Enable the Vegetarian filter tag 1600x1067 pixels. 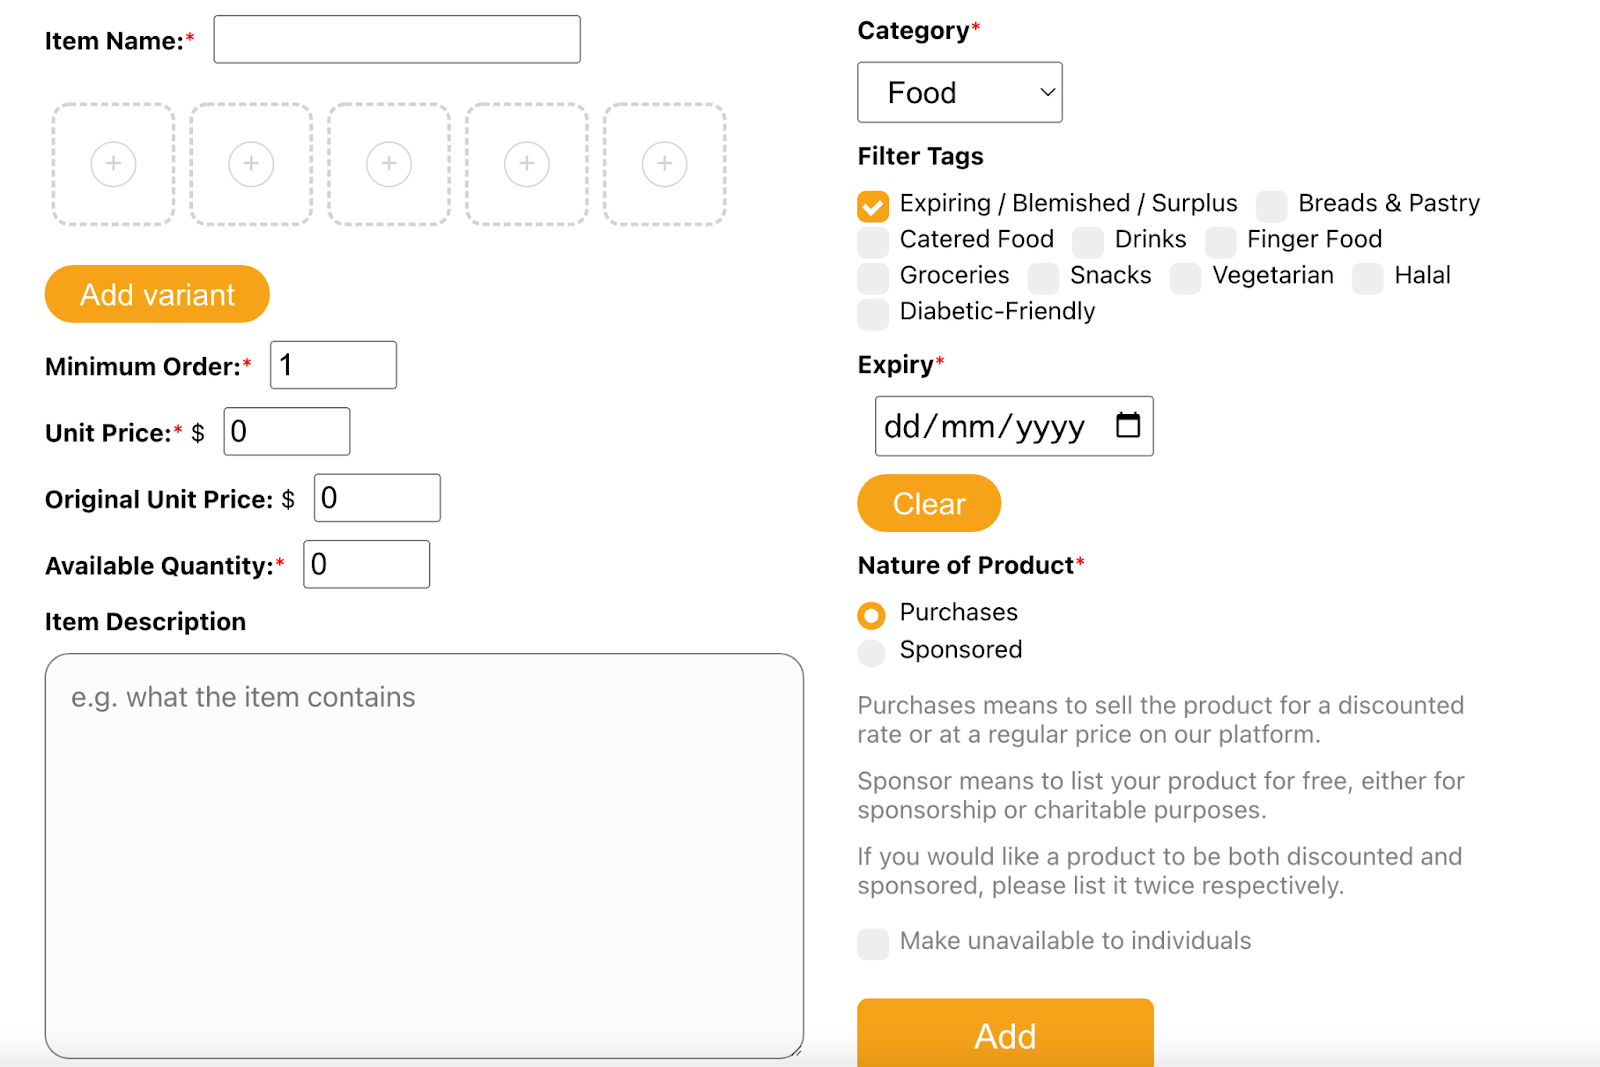(1185, 278)
